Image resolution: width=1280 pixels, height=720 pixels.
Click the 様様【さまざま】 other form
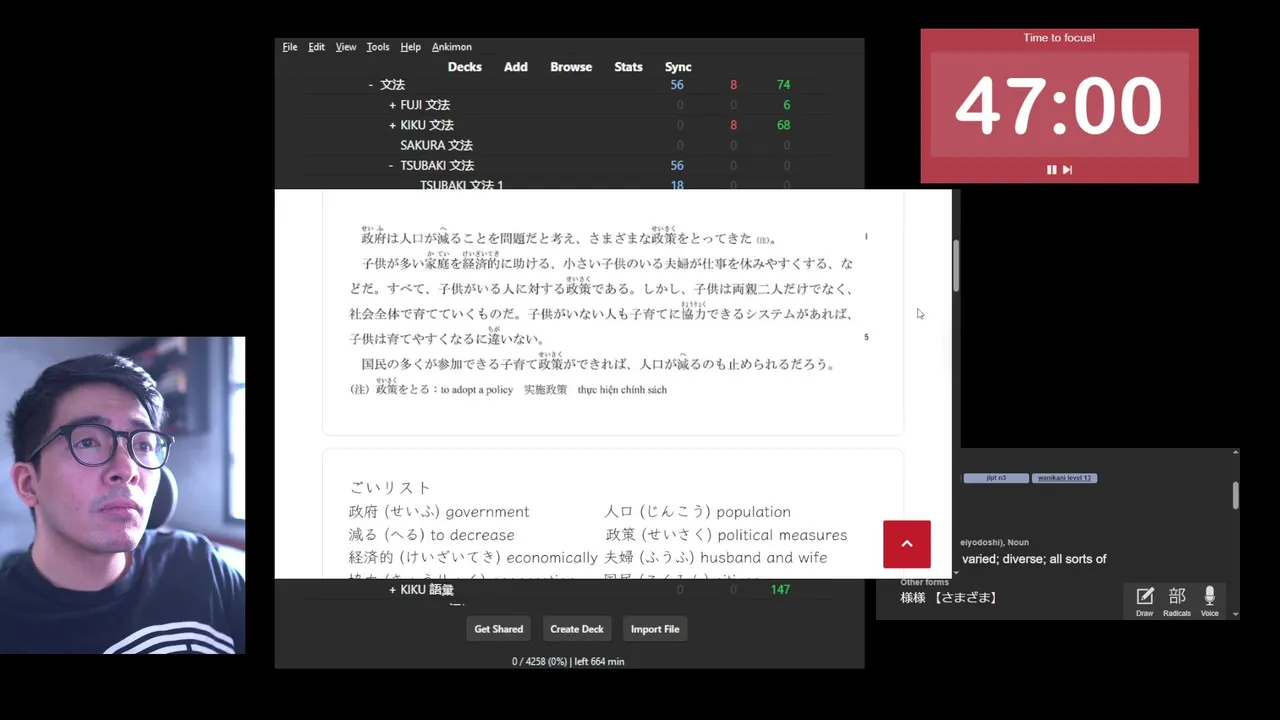point(948,598)
